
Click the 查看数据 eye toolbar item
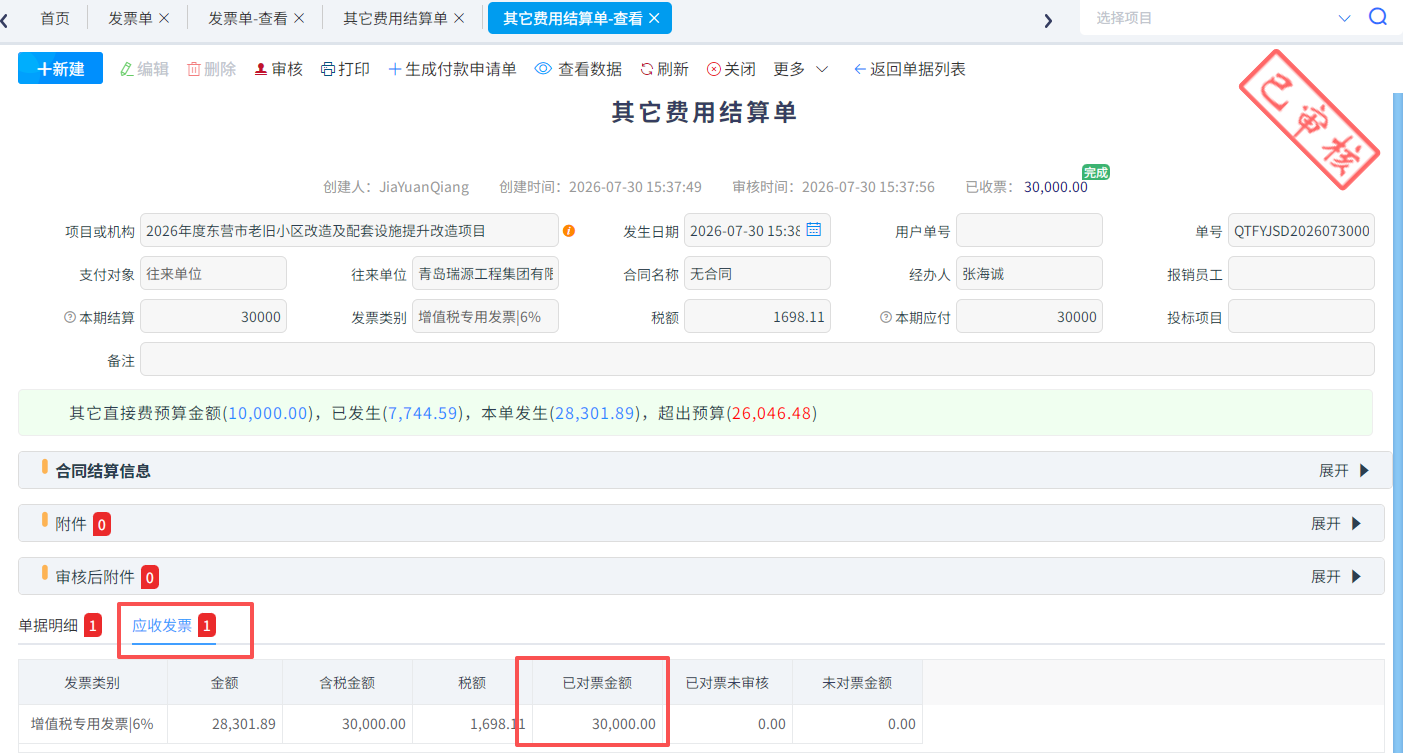pos(578,69)
